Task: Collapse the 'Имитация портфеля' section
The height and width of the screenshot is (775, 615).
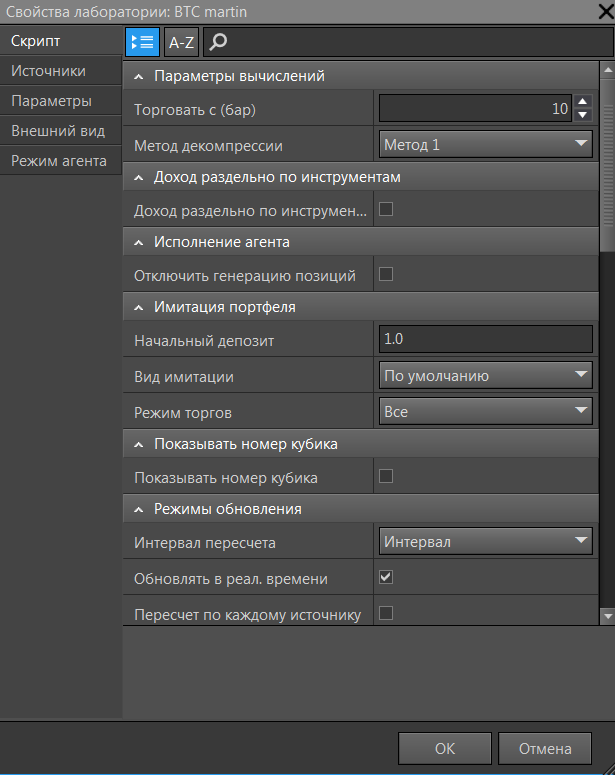Action: tap(139, 308)
